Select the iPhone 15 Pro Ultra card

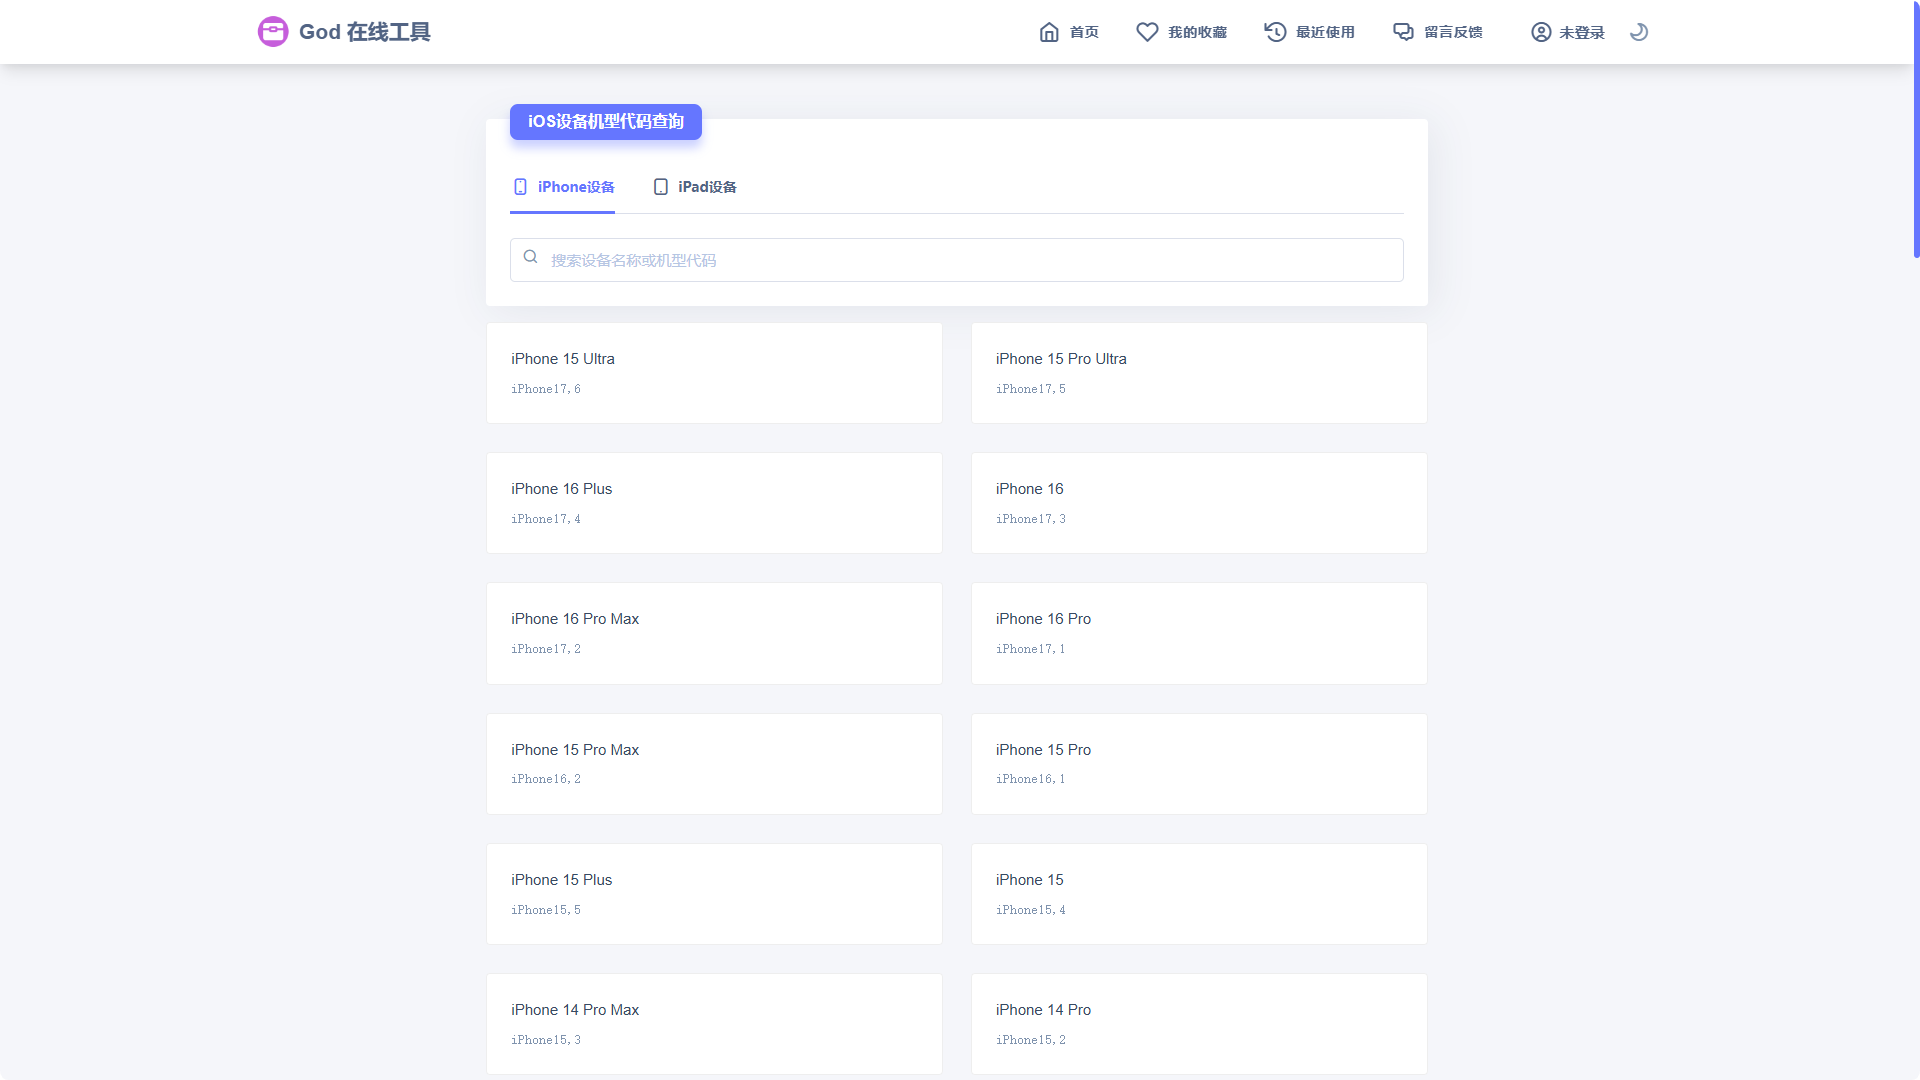click(x=1199, y=373)
